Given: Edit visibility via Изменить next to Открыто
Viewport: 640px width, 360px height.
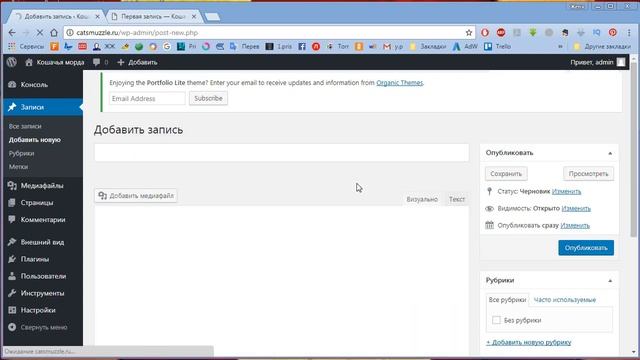Looking at the screenshot, I should pos(576,209).
